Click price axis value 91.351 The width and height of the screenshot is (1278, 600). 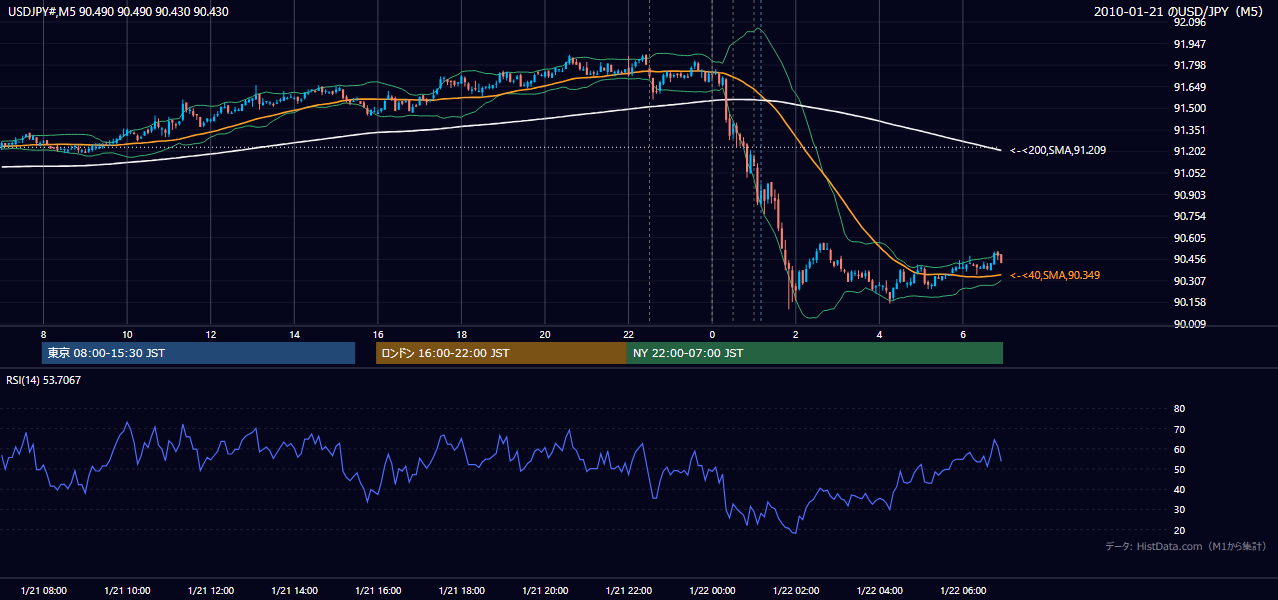pos(1190,130)
